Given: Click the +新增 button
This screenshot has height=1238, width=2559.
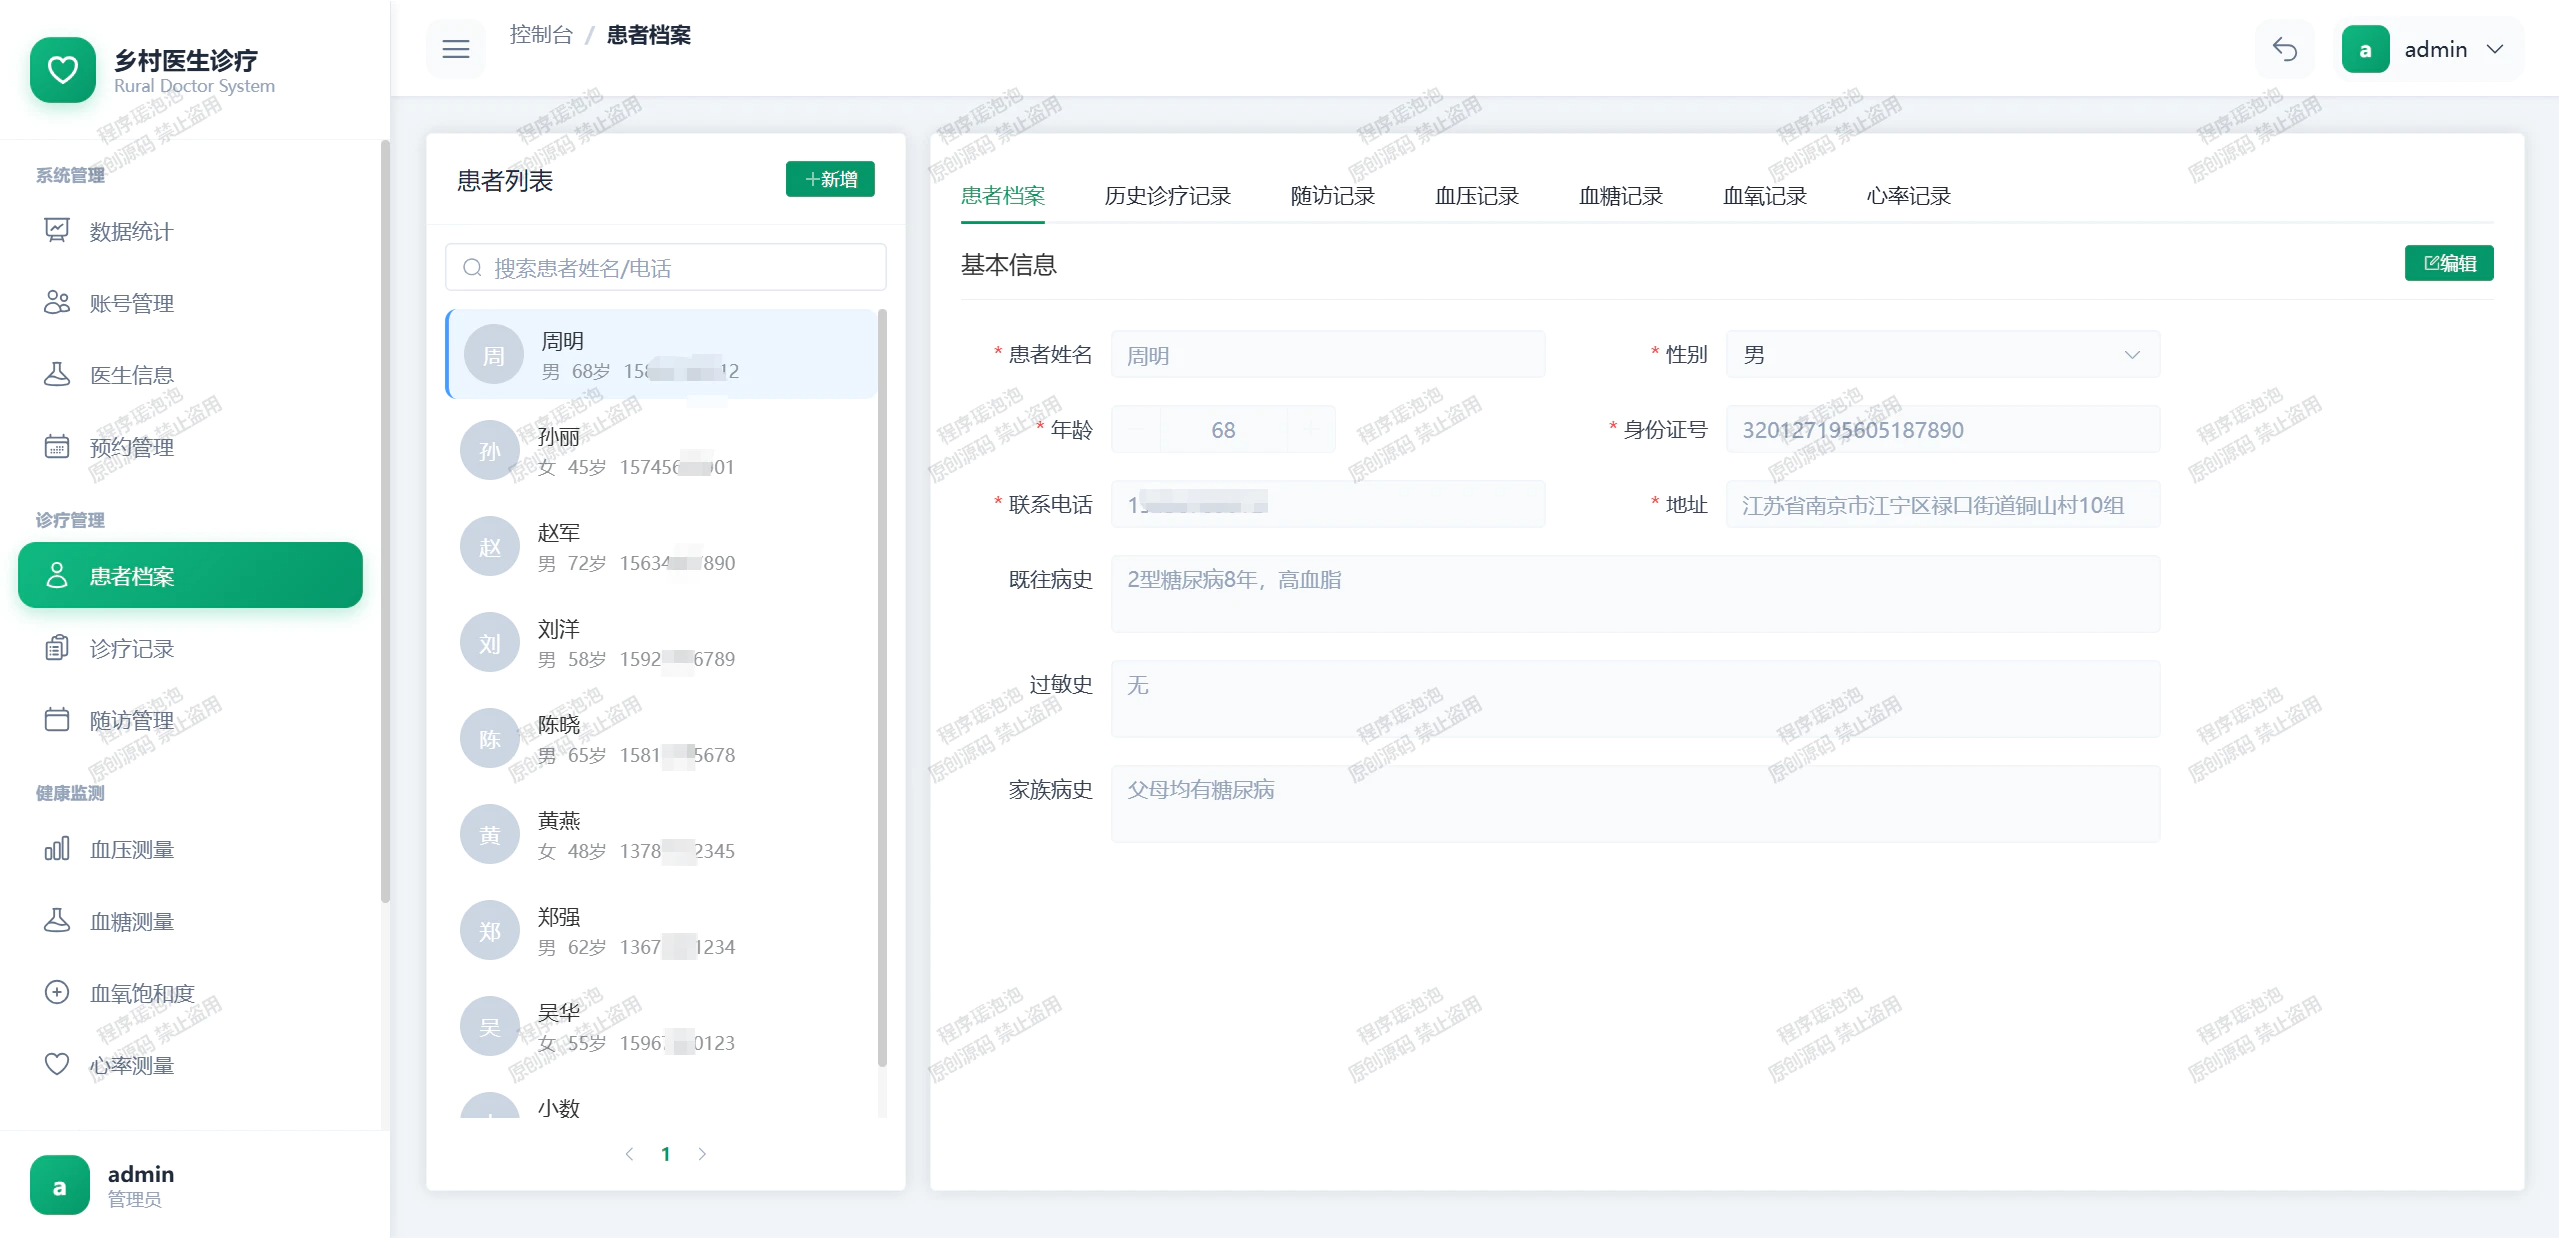Looking at the screenshot, I should click(830, 179).
